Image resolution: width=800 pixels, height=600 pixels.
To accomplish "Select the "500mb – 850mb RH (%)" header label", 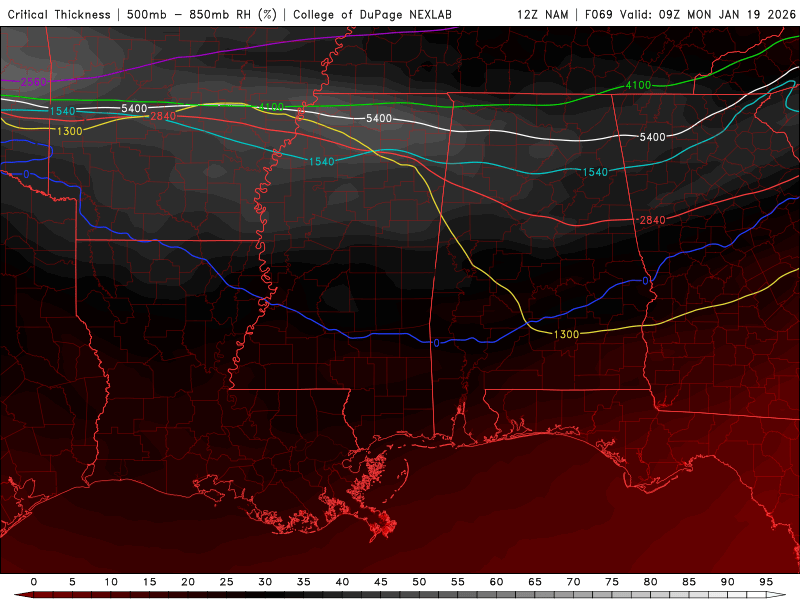I will point(202,14).
